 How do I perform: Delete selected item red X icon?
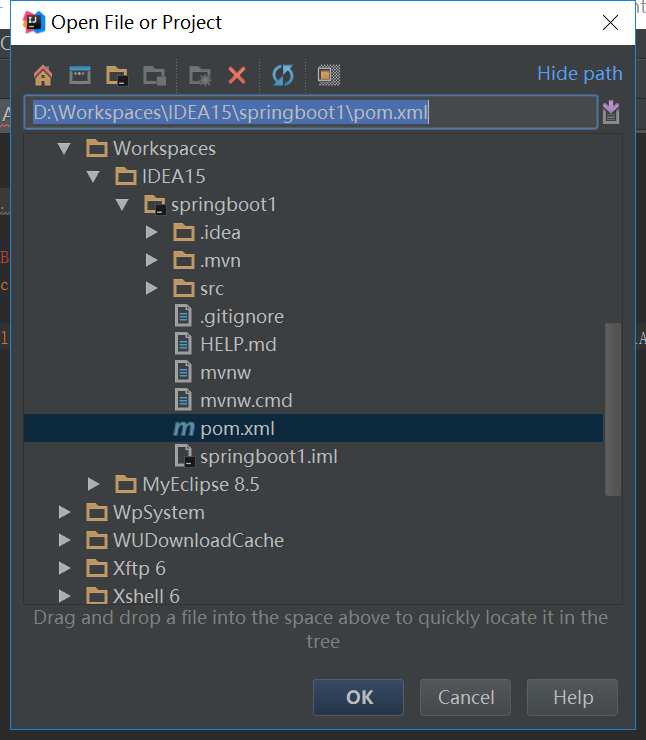(x=237, y=75)
